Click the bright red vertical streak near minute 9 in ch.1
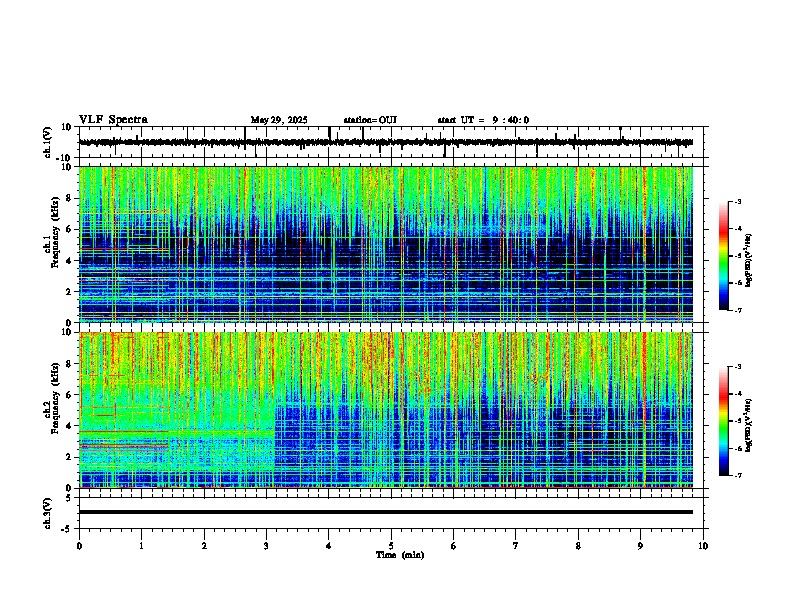This screenshot has height=612, width=792. [644, 244]
